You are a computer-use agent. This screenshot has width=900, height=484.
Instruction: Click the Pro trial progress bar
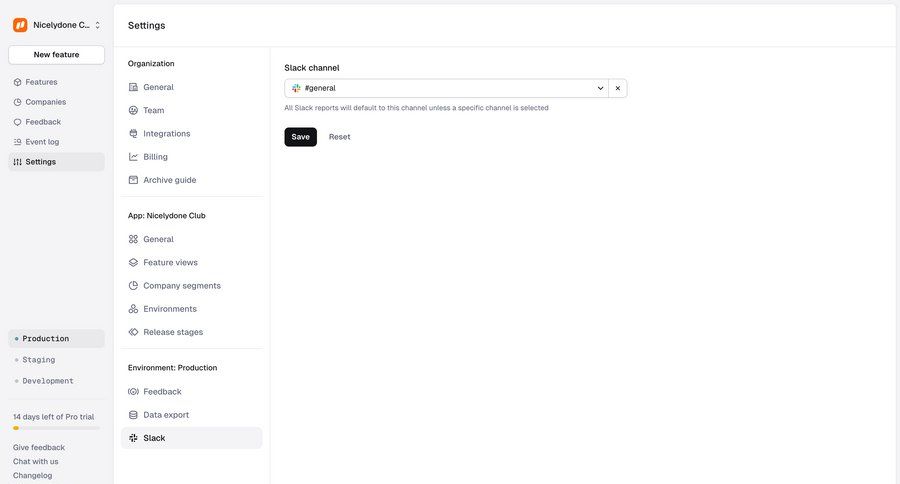(x=56, y=428)
